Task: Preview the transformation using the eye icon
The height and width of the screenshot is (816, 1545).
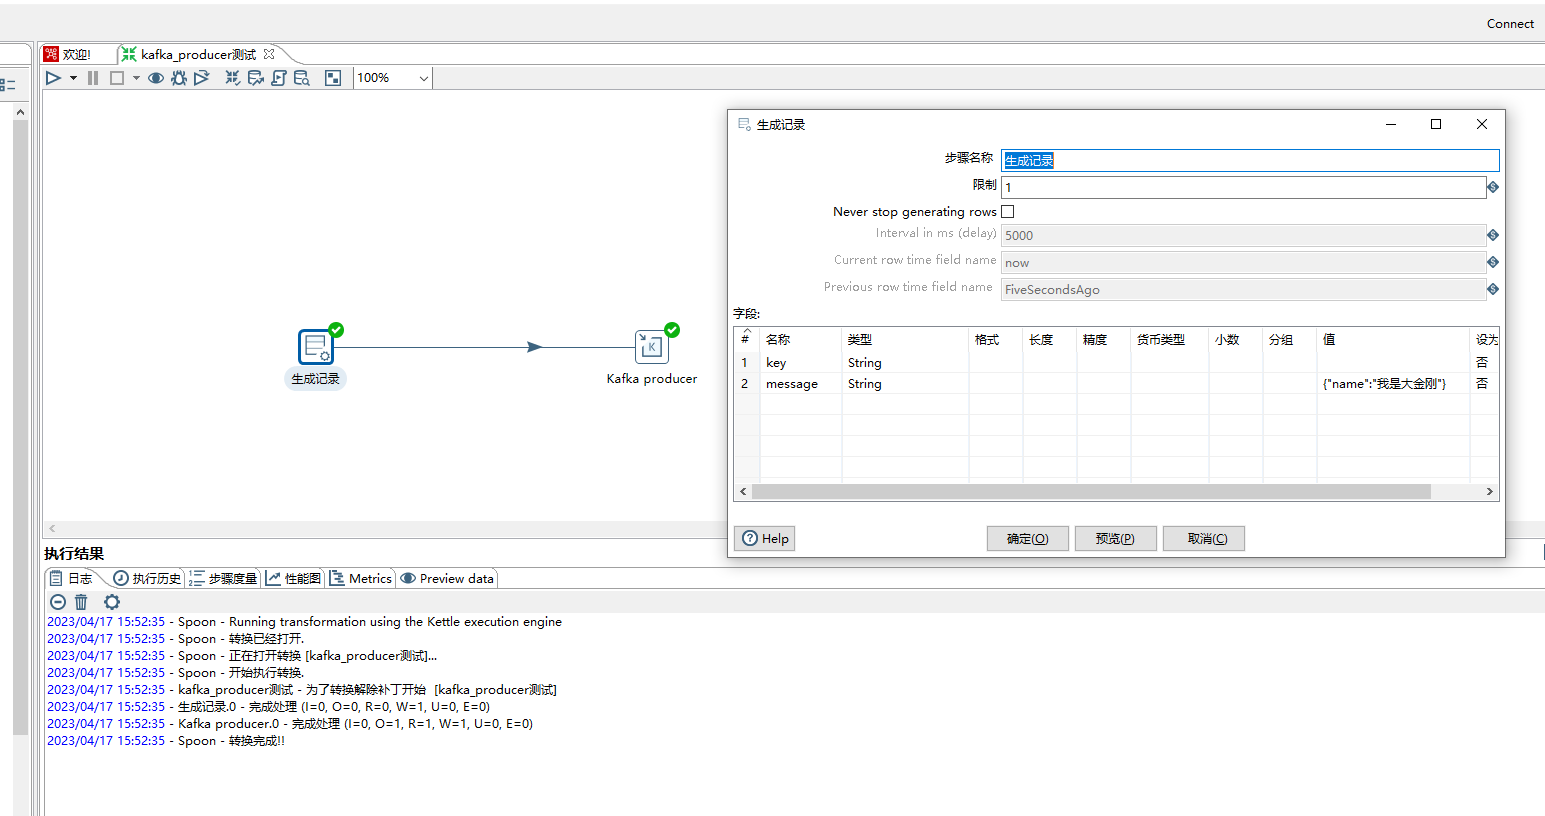Action: [155, 77]
